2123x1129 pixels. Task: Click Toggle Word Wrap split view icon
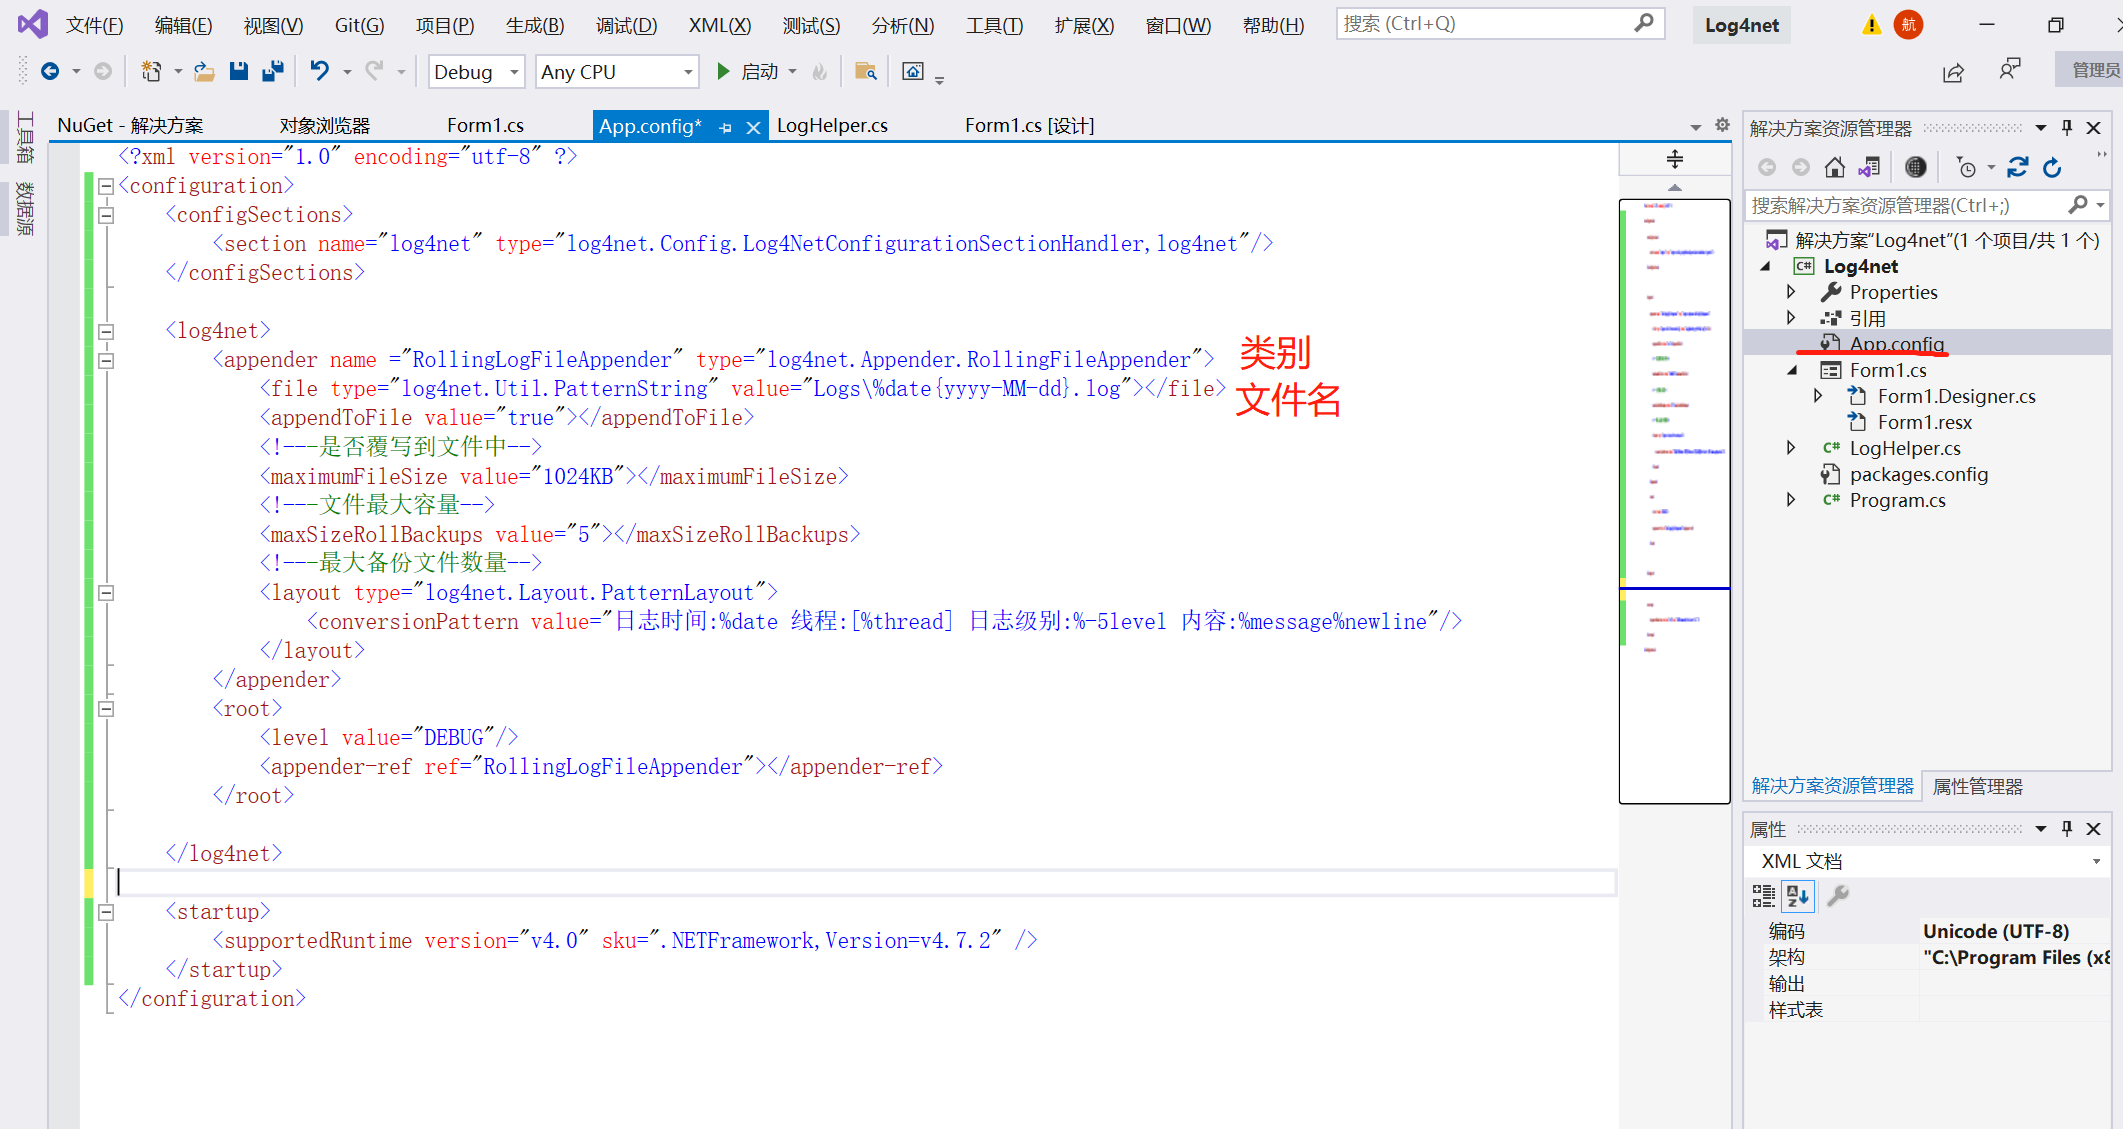pyautogui.click(x=1674, y=158)
